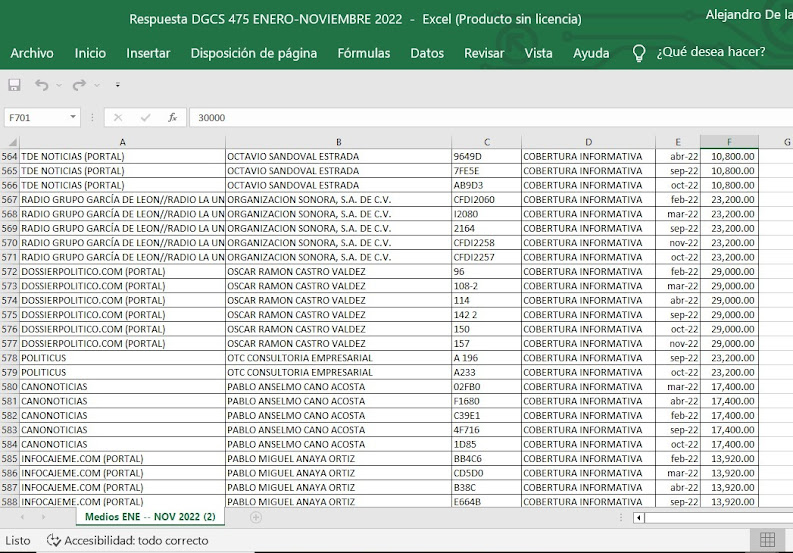Click 'OTC CONSULTORIA EMPRESARIAL' in row 579
Image resolution: width=793 pixels, height=553 pixels.
click(x=338, y=372)
